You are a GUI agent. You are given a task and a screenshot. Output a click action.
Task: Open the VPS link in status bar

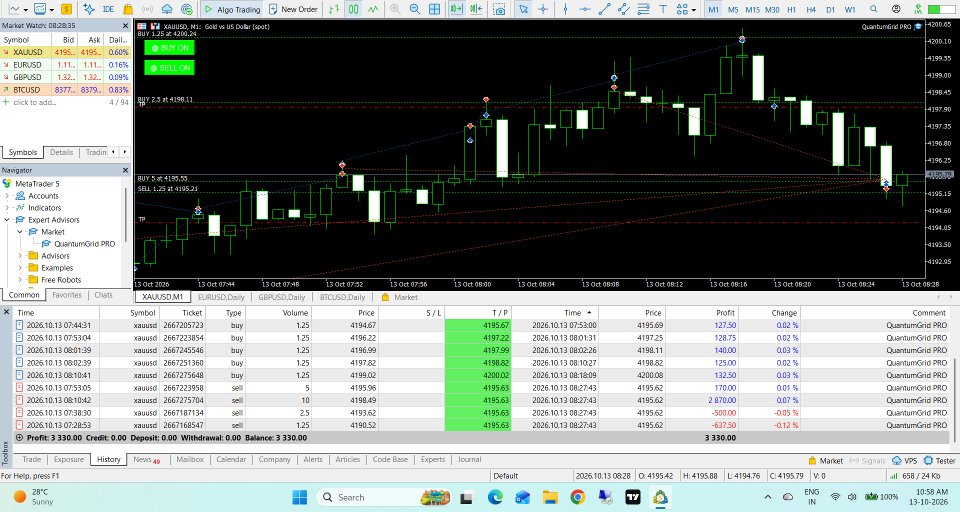905,461
